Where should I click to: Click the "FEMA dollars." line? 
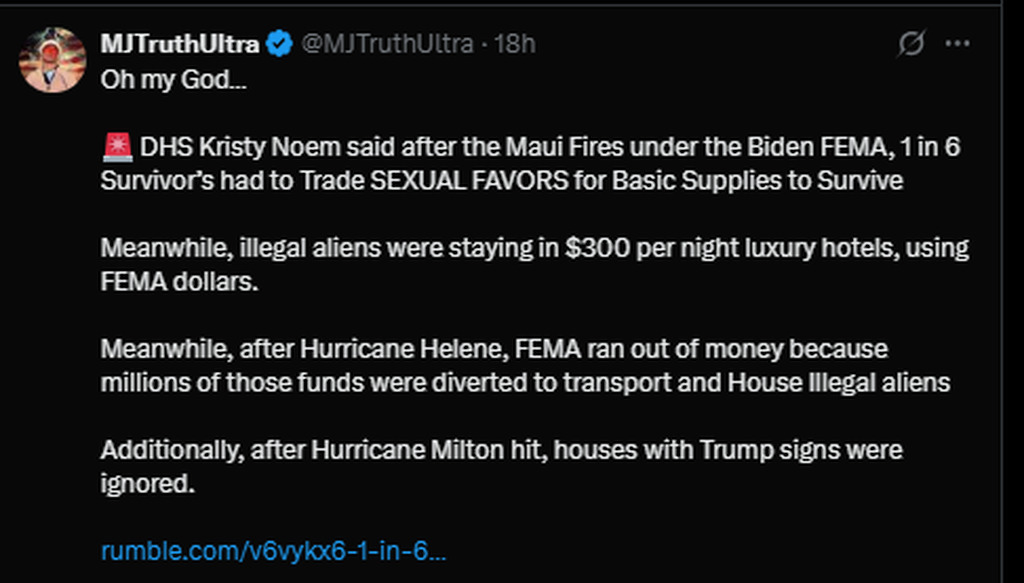tap(180, 281)
